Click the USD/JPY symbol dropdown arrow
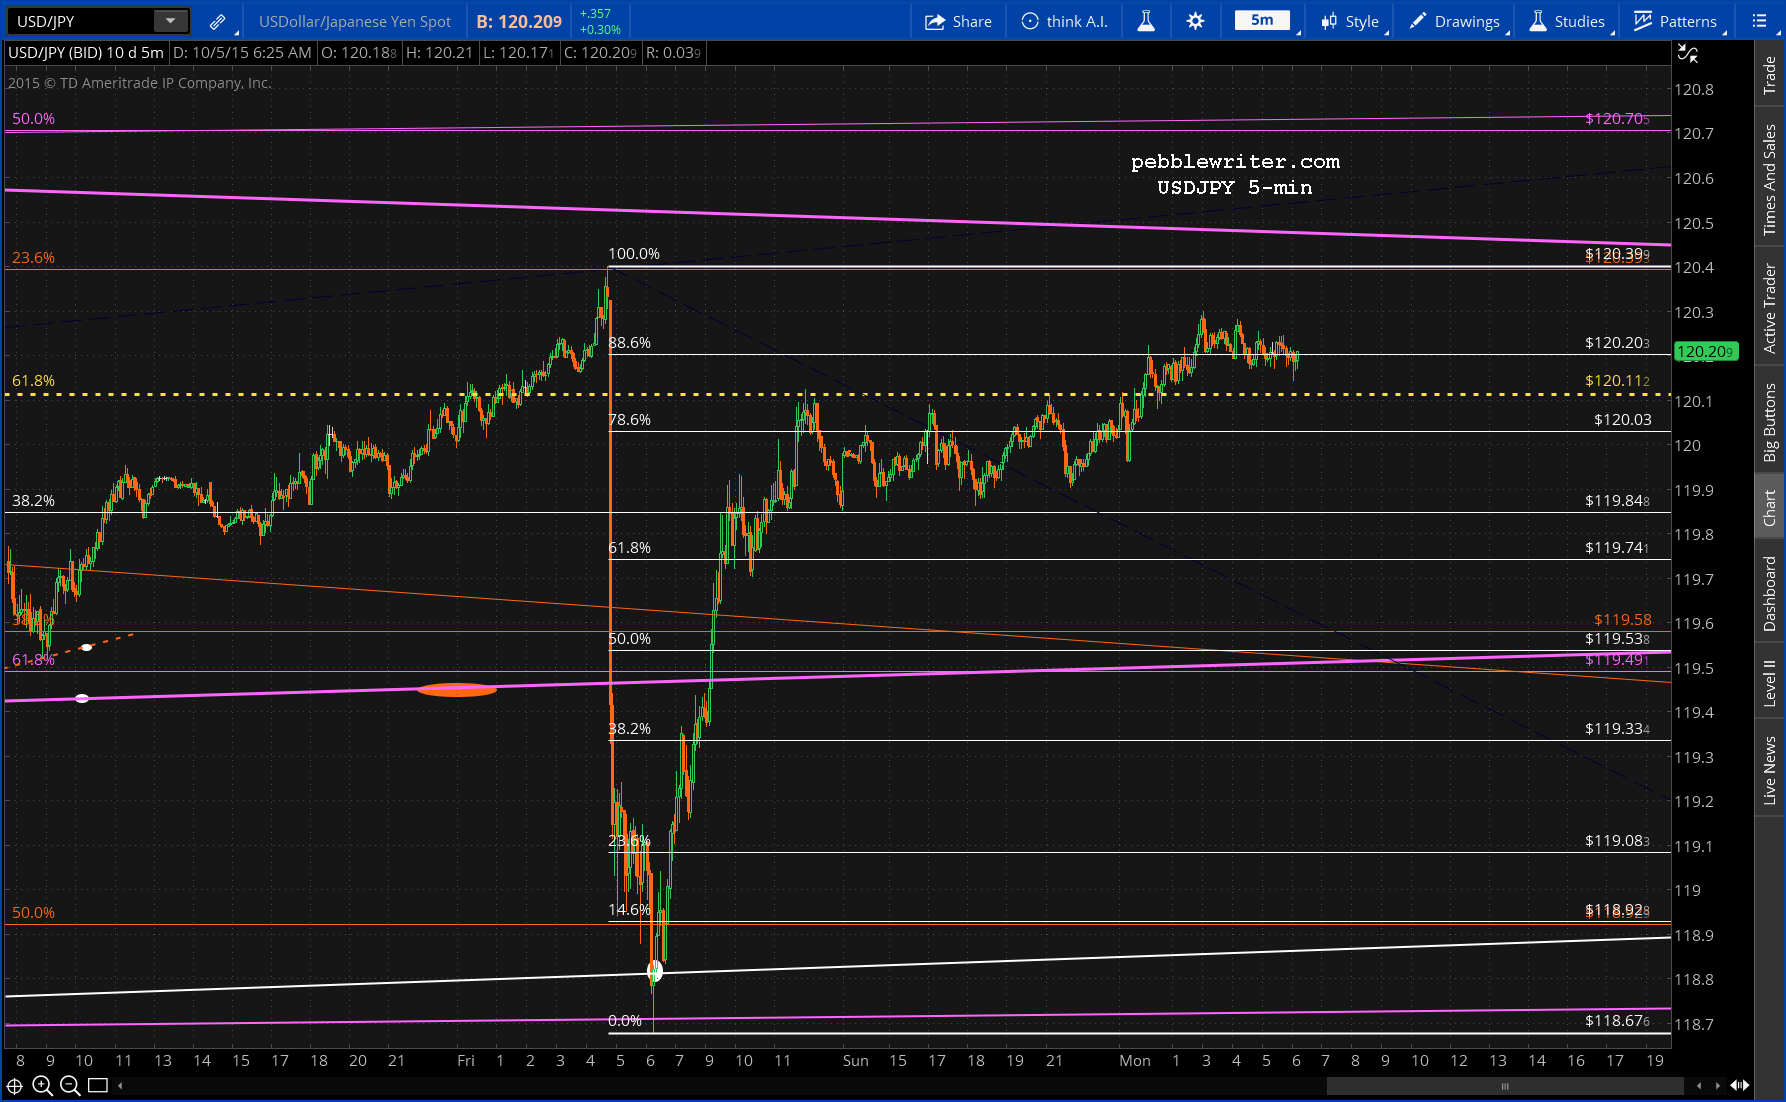The width and height of the screenshot is (1786, 1102). (x=171, y=21)
